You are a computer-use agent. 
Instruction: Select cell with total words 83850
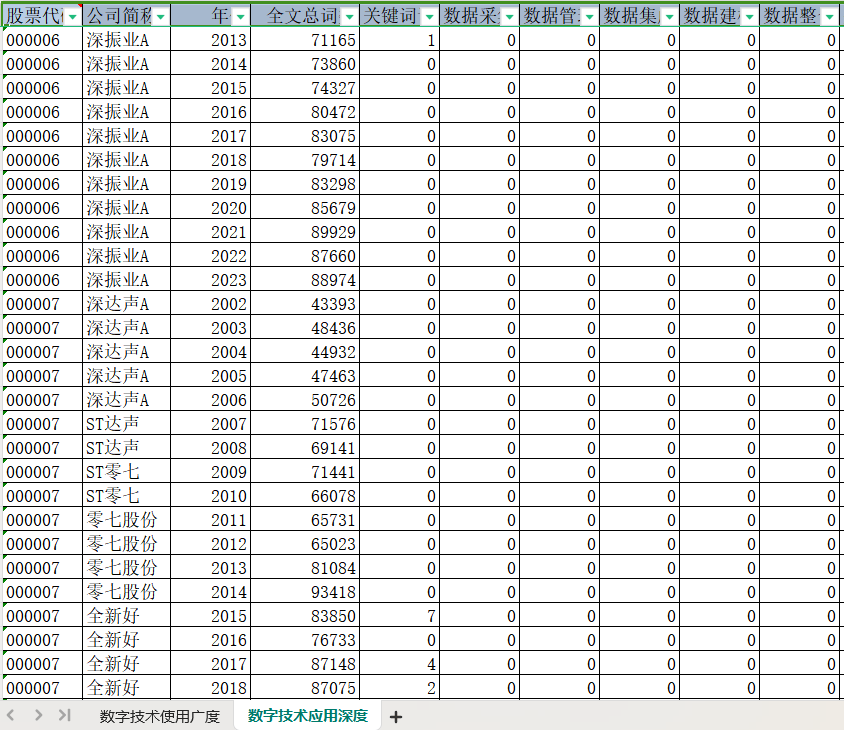click(305, 615)
